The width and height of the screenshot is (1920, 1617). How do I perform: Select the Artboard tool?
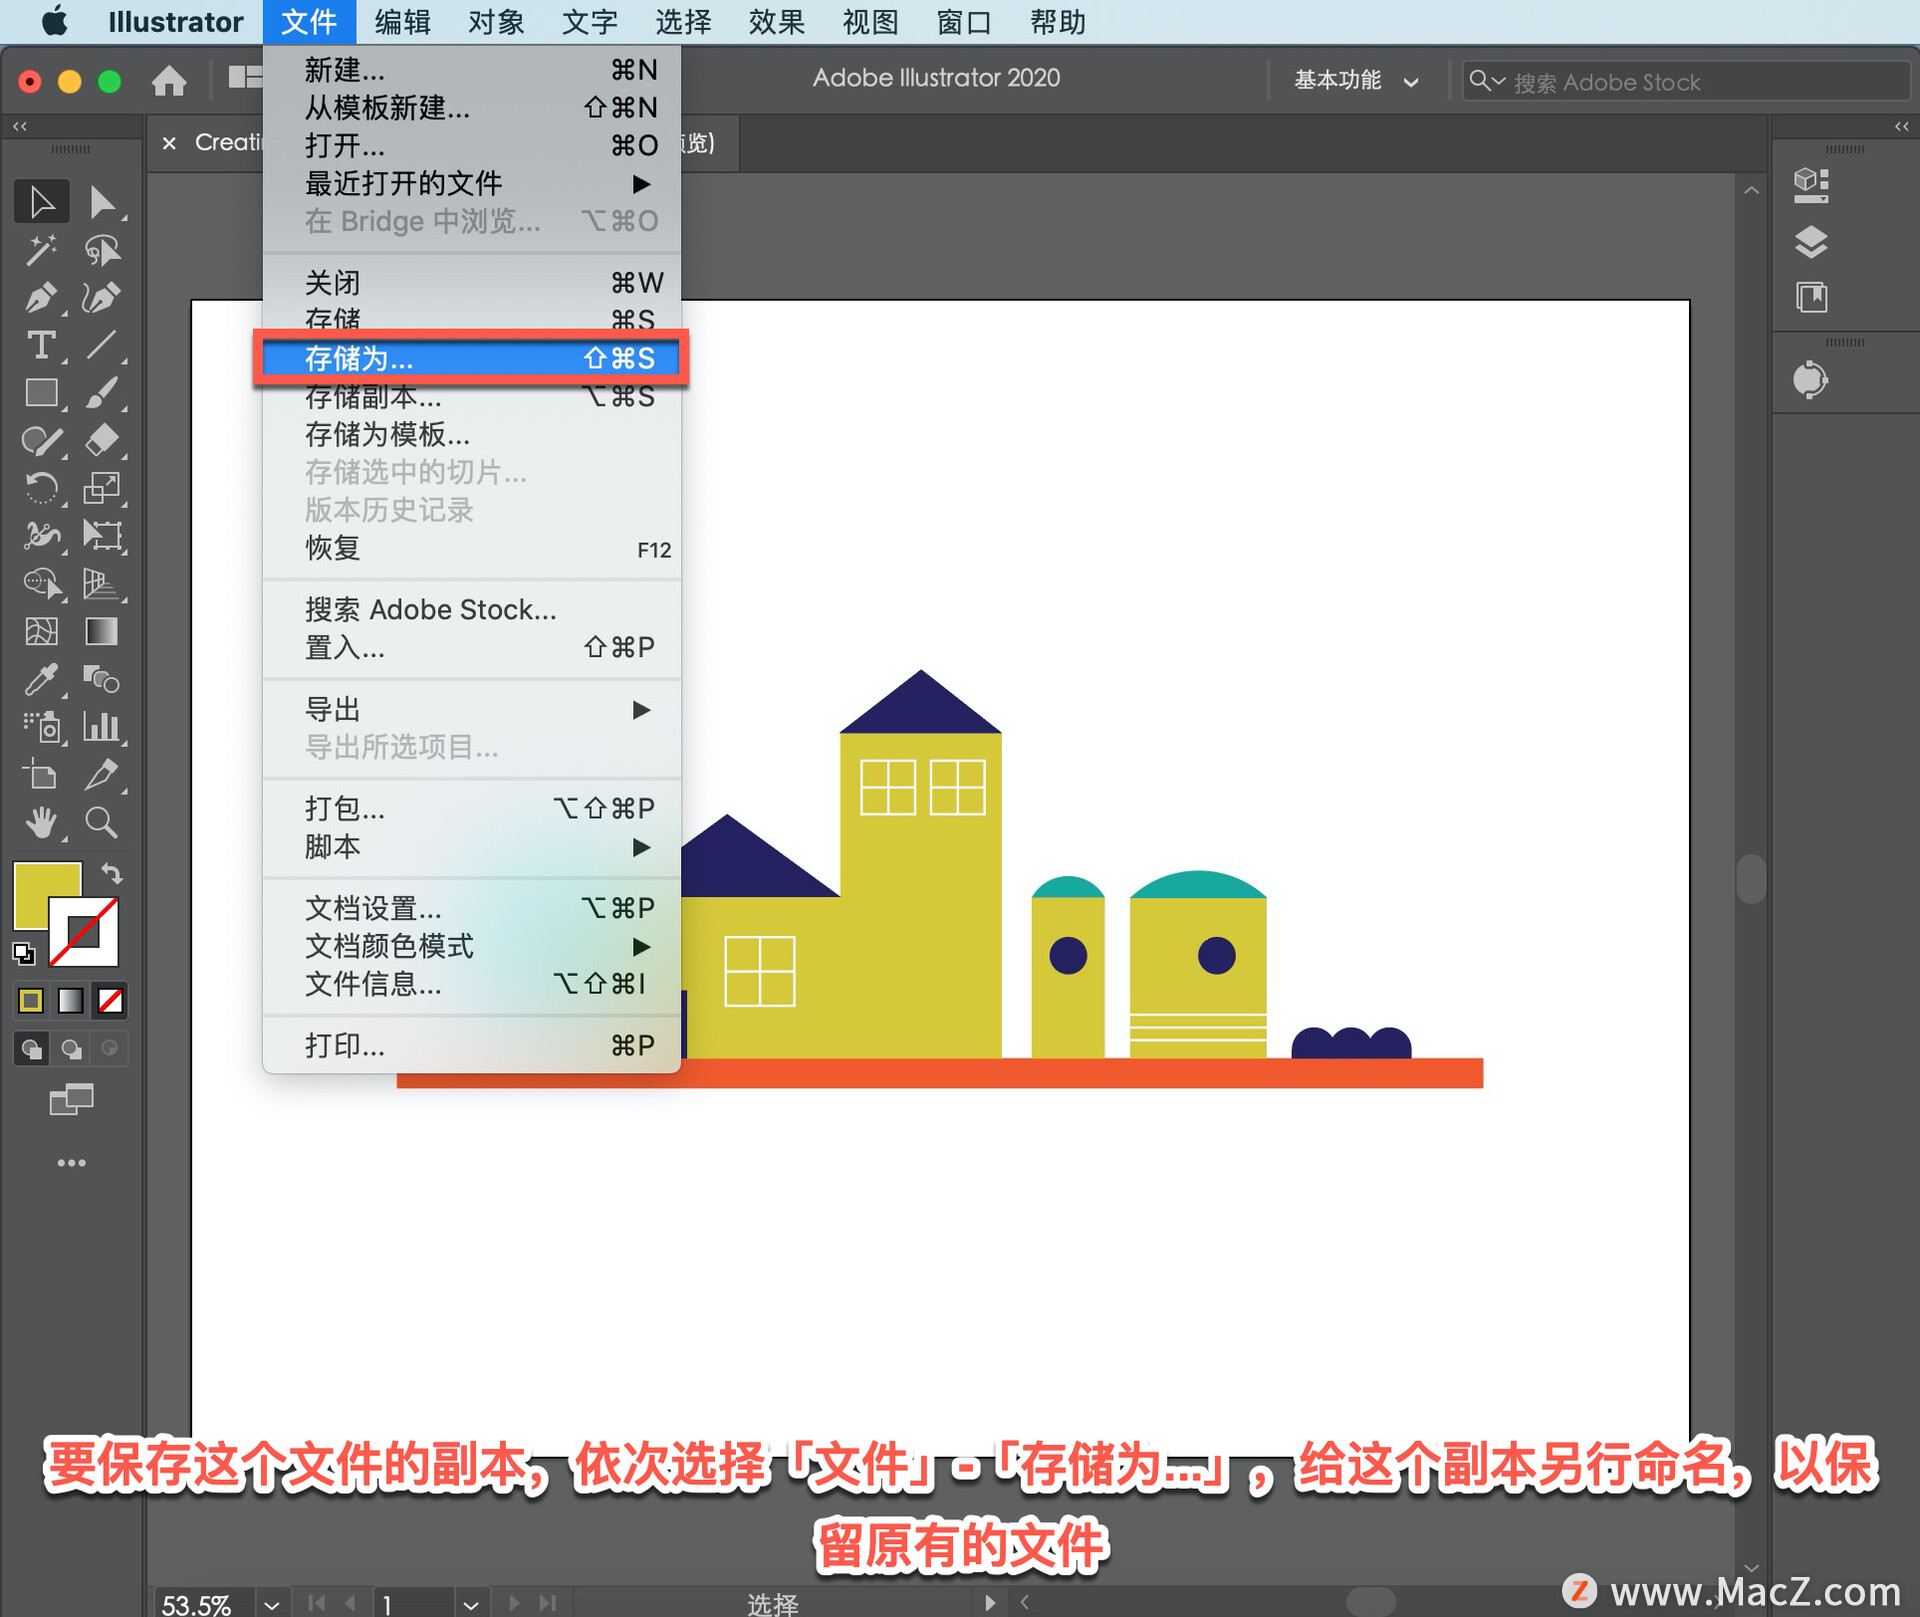(42, 775)
